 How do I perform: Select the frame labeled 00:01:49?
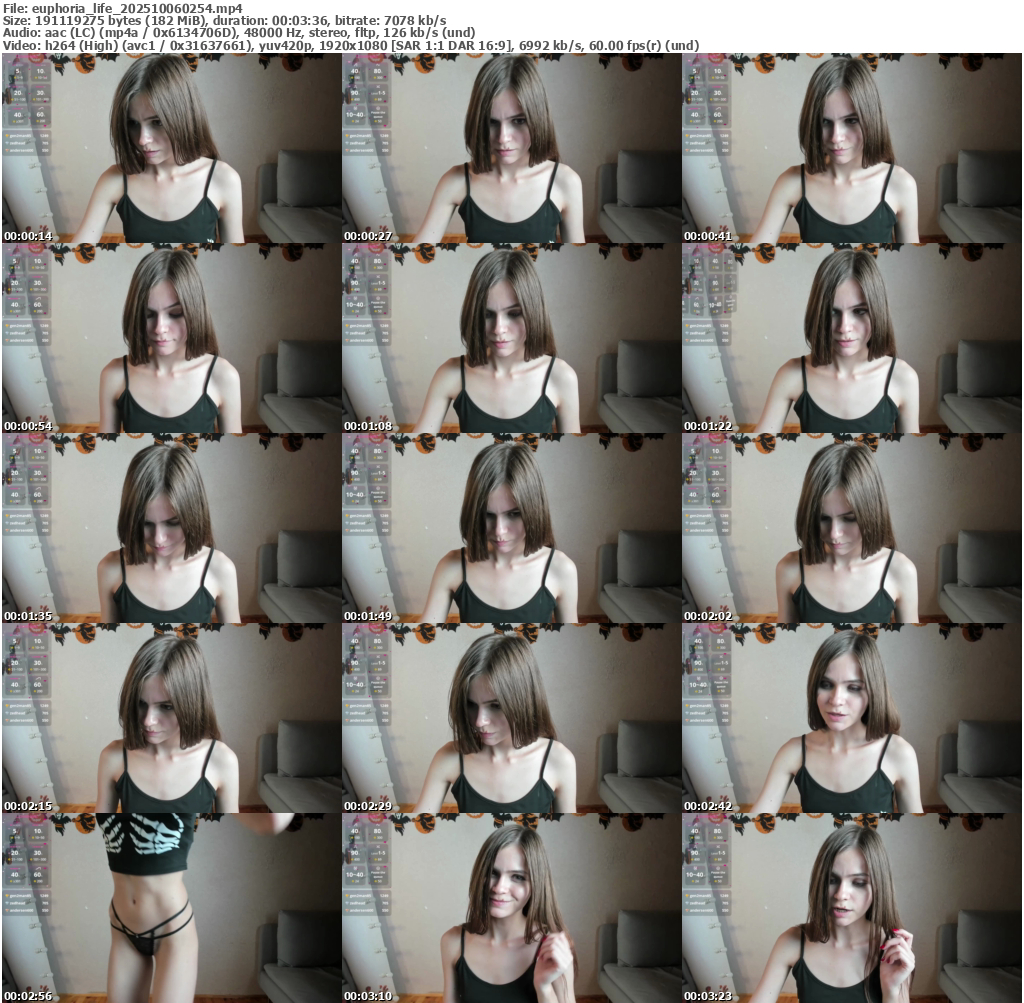[511, 528]
